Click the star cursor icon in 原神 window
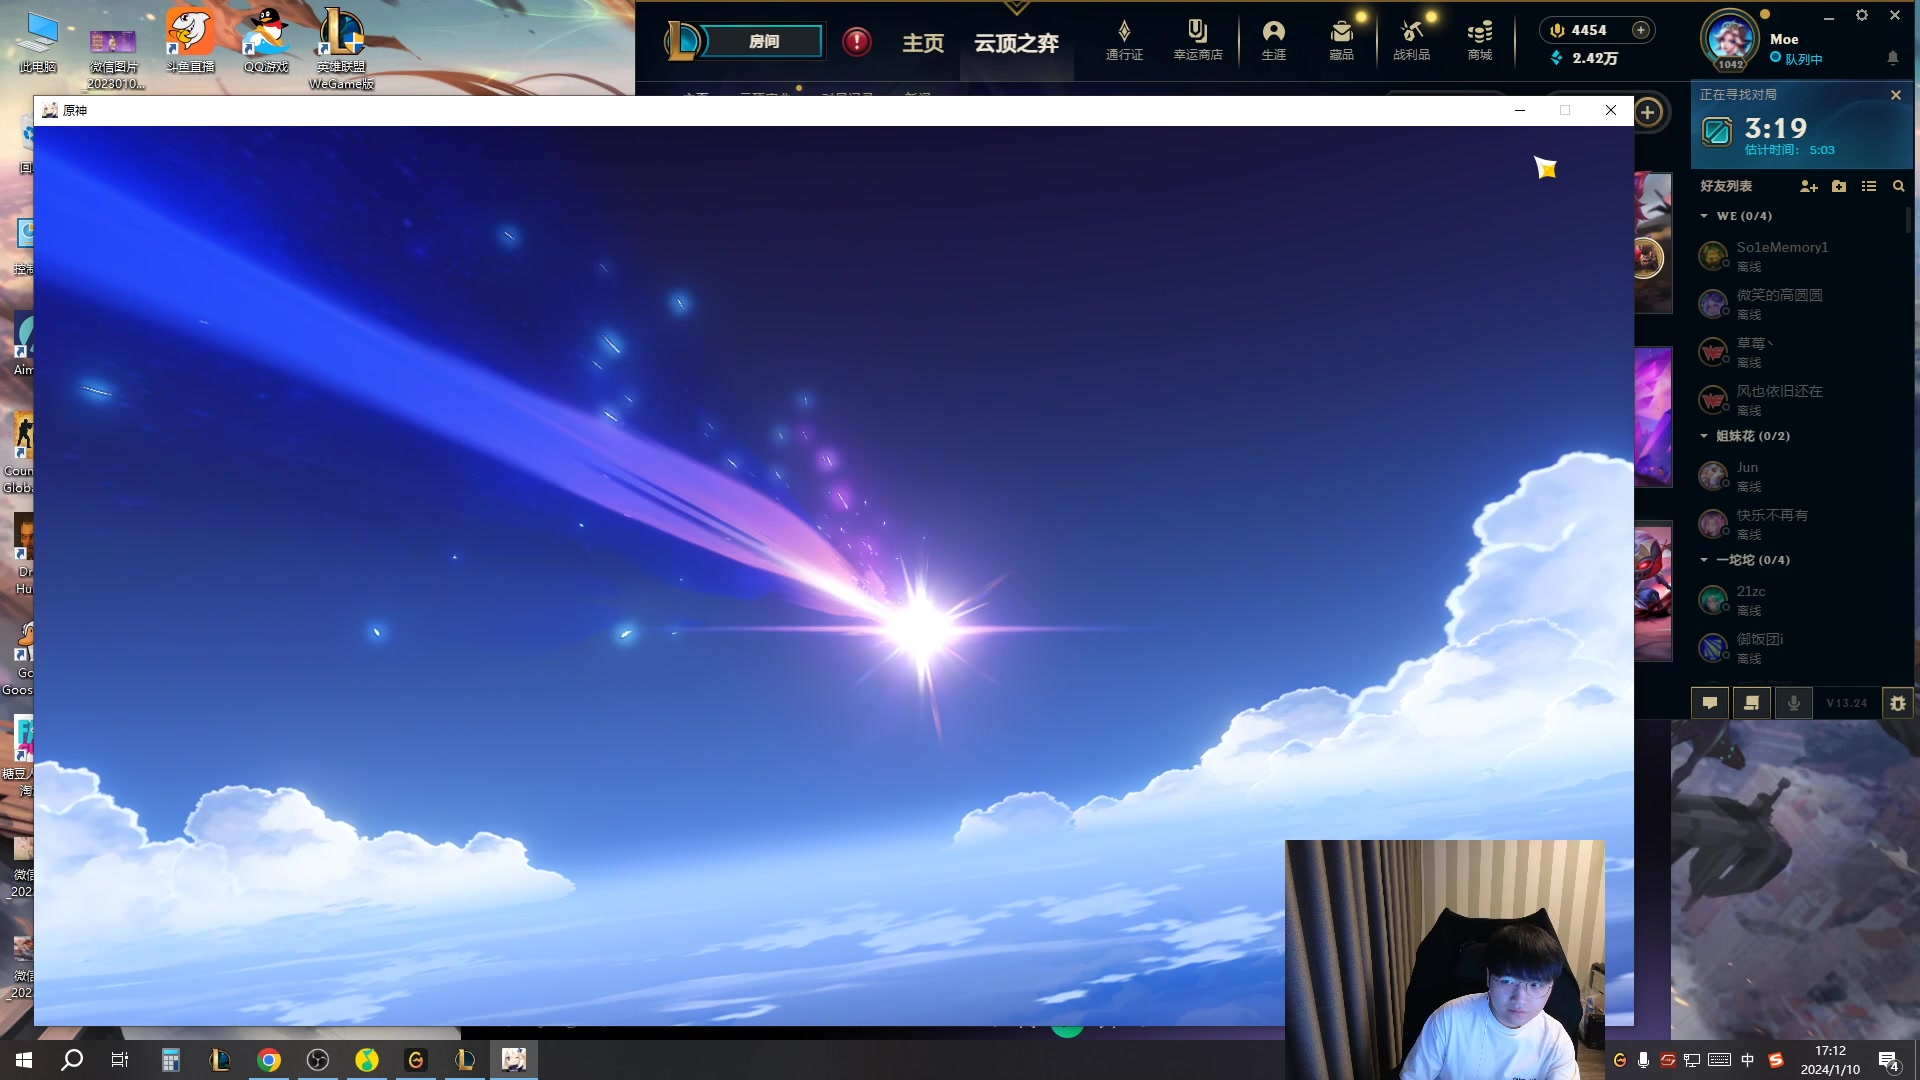Screen dimensions: 1920x1080 point(1546,168)
